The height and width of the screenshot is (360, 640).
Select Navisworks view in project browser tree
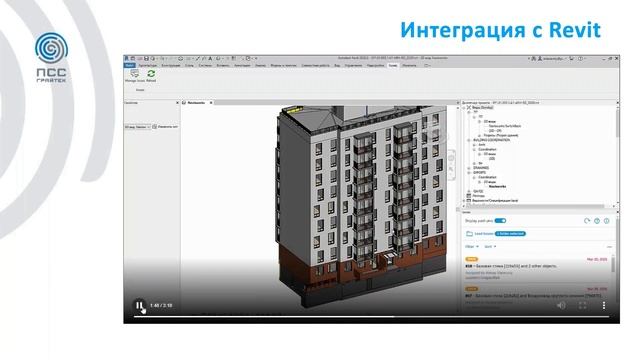[498, 187]
